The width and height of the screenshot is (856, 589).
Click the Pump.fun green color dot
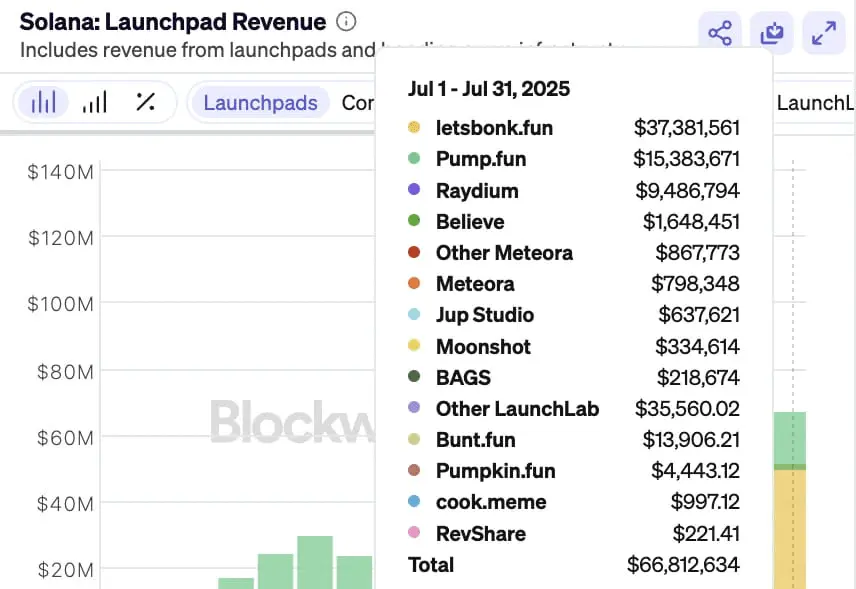point(414,158)
